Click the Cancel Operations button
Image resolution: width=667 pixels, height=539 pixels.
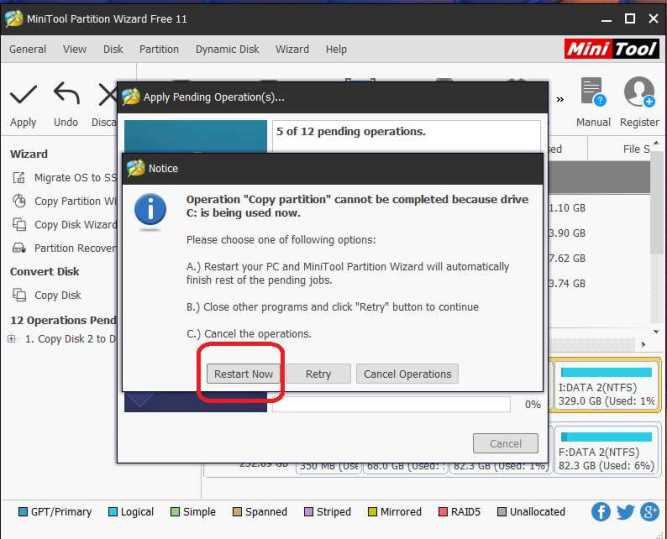click(x=407, y=374)
